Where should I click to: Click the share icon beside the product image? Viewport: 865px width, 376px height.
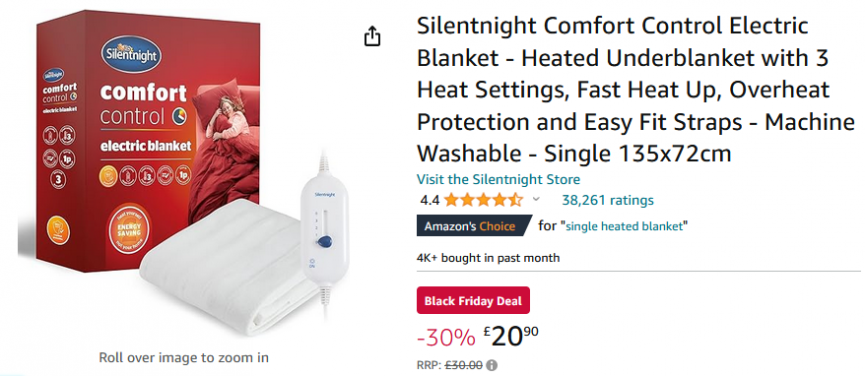(372, 37)
